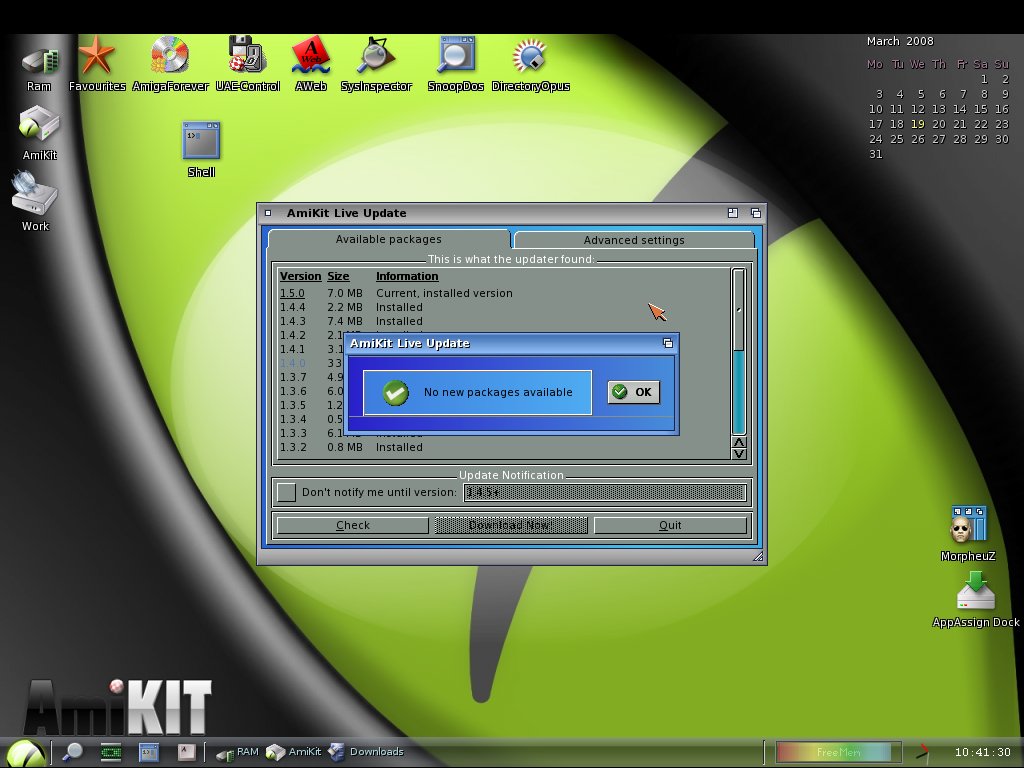The image size is (1024, 768).
Task: Click the Quit button
Action: coord(670,525)
